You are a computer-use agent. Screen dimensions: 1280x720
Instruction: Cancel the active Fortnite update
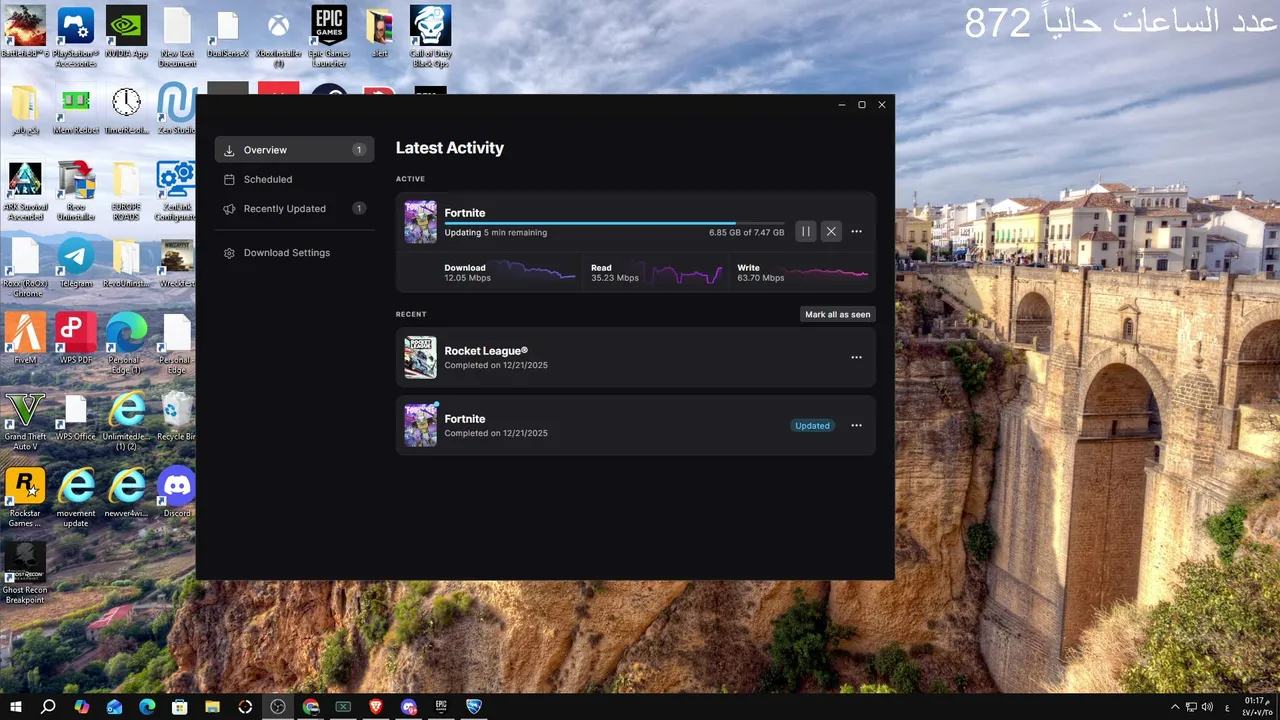tap(831, 231)
